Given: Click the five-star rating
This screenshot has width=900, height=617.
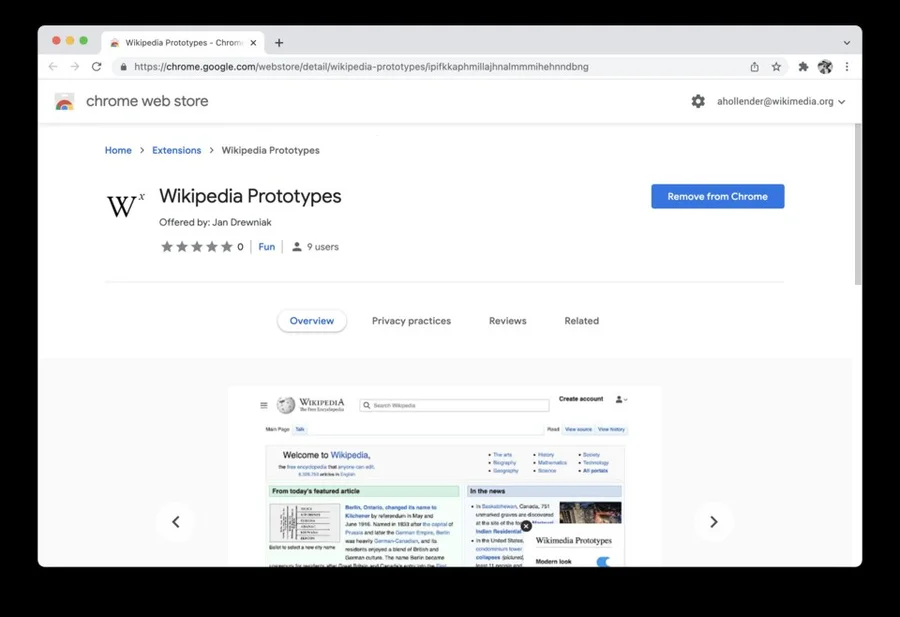Looking at the screenshot, I should 197,247.
